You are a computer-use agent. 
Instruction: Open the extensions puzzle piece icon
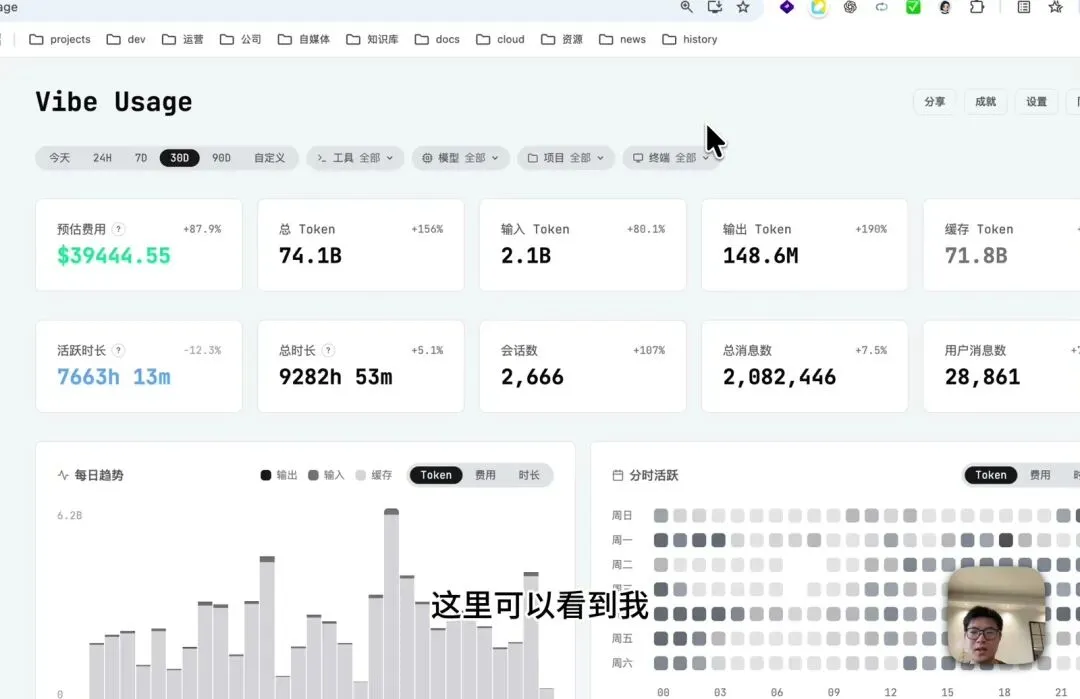point(977,7)
